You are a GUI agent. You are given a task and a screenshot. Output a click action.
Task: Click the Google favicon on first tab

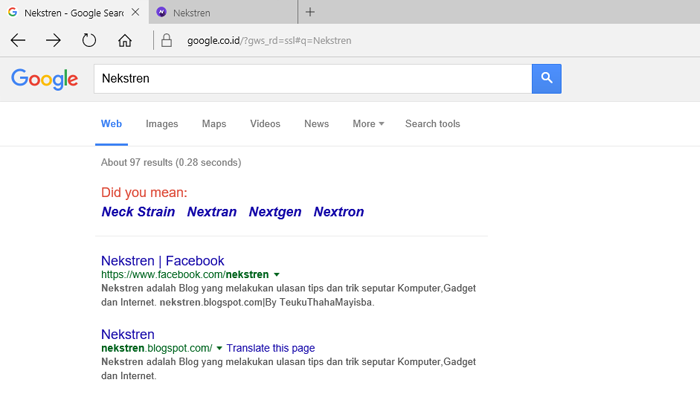[12, 12]
